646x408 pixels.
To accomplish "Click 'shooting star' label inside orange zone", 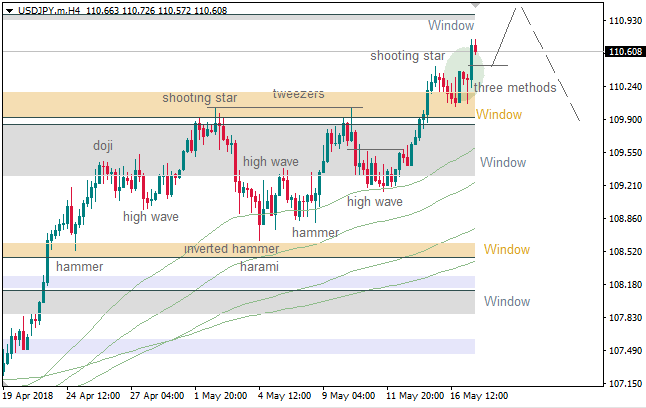I will [200, 98].
